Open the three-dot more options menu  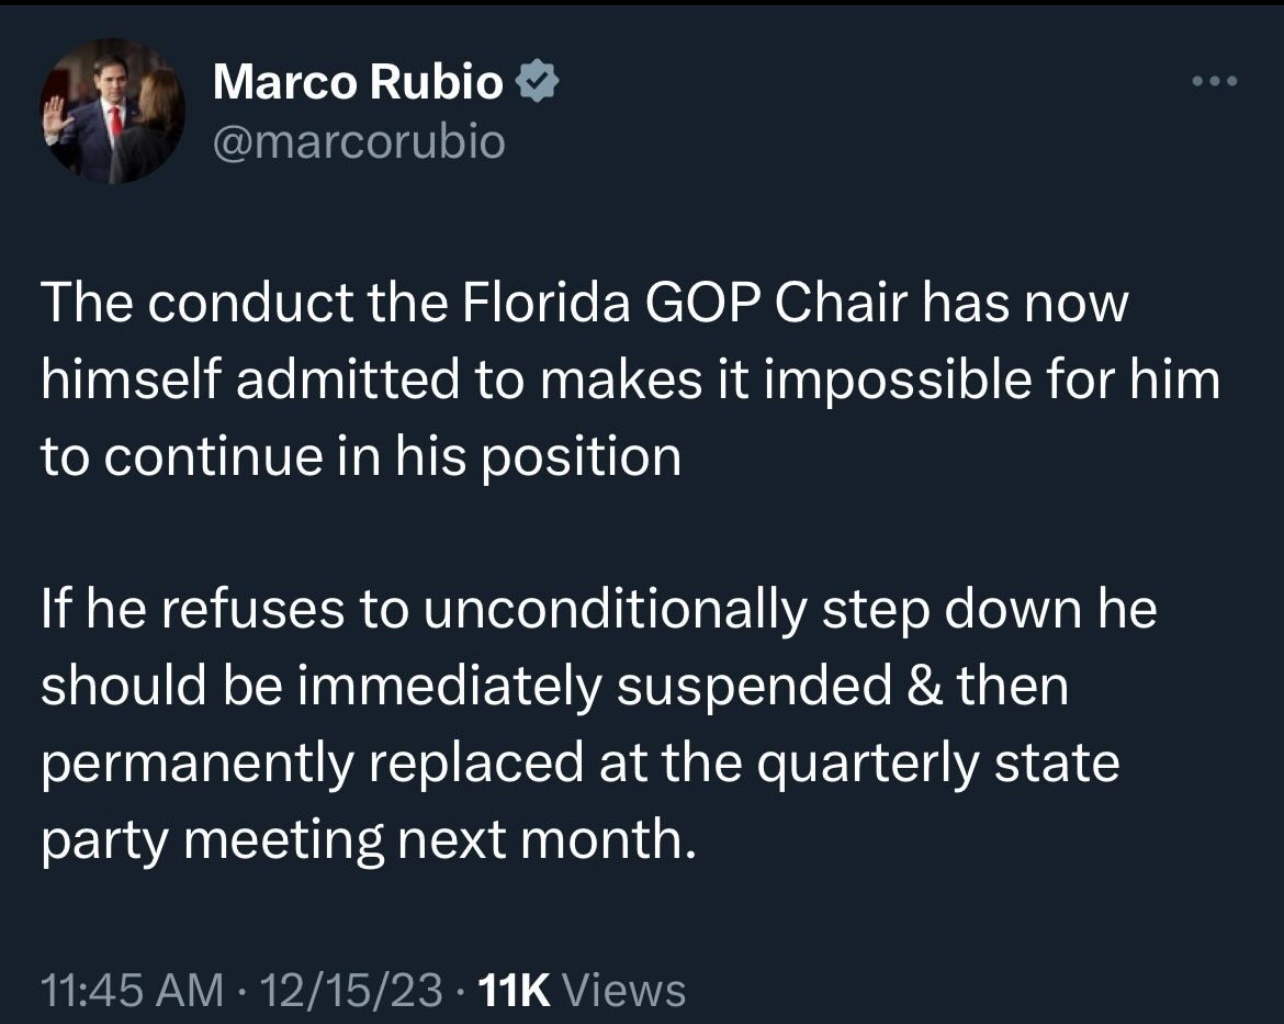pos(1215,81)
